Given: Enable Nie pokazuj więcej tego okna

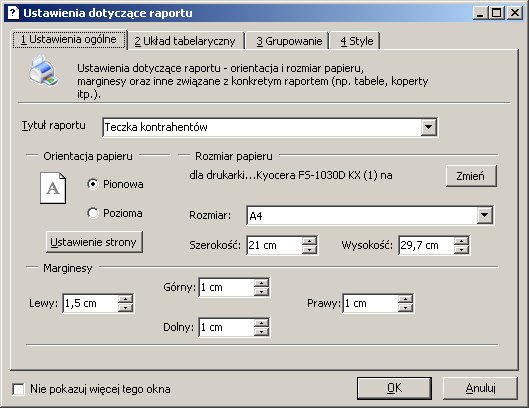Looking at the screenshot, I should pos(18,389).
